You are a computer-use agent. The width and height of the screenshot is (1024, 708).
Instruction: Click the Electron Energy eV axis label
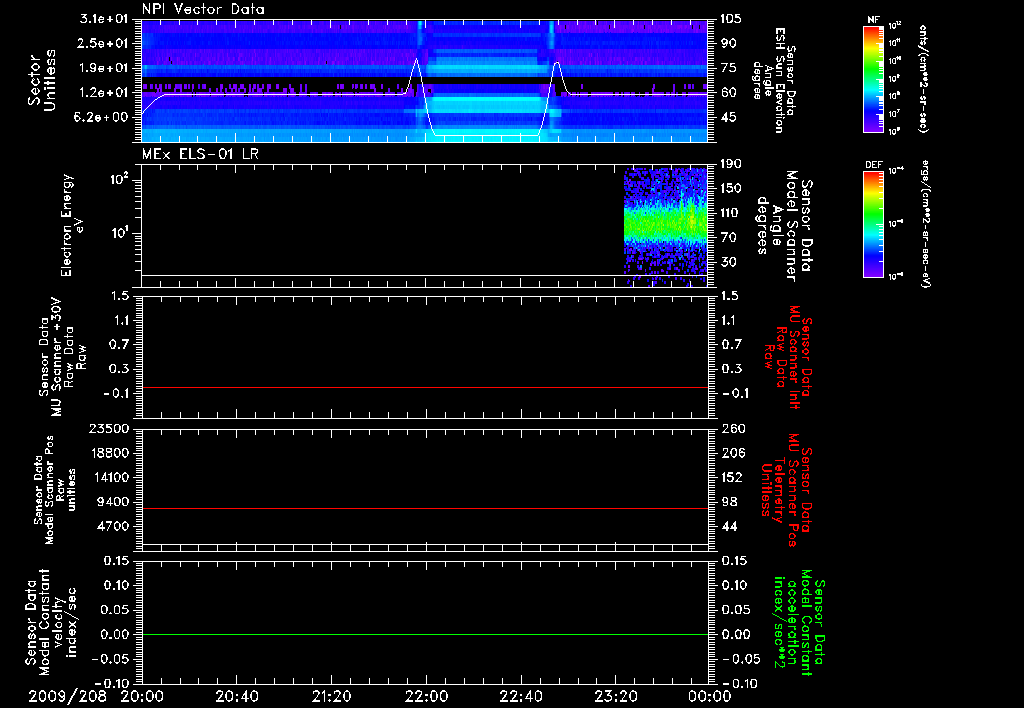[x=69, y=226]
